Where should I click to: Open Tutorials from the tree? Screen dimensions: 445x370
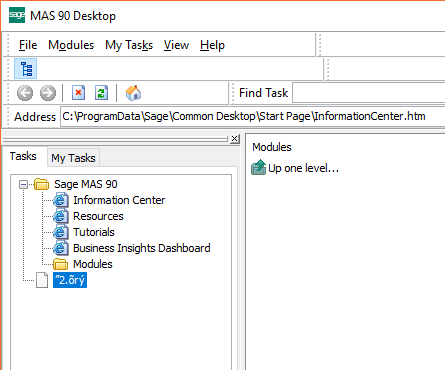(x=94, y=232)
